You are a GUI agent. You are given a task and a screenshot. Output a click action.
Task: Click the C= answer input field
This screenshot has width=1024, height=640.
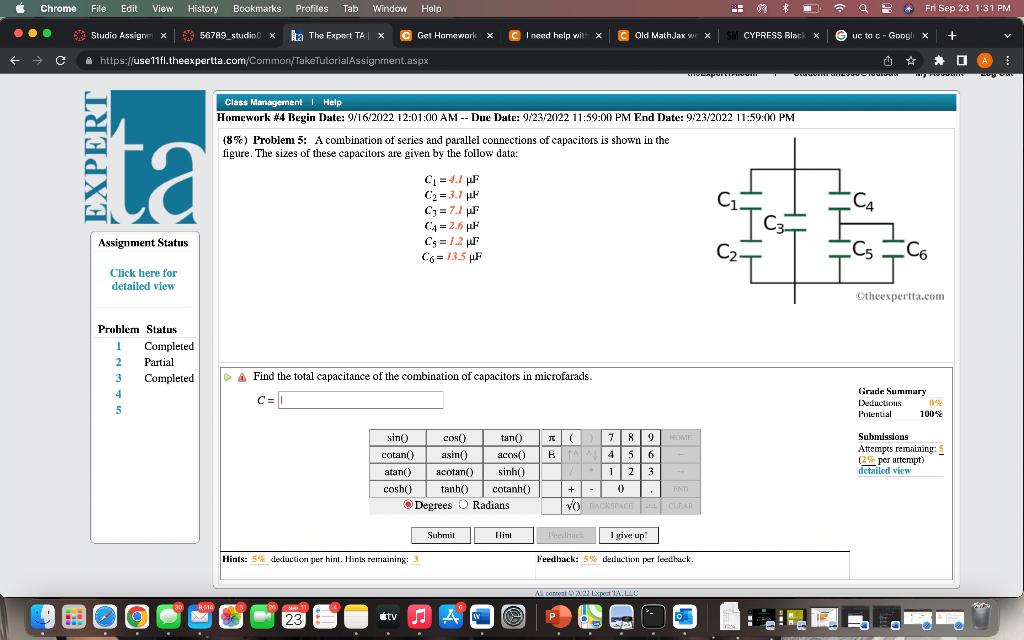coord(360,400)
